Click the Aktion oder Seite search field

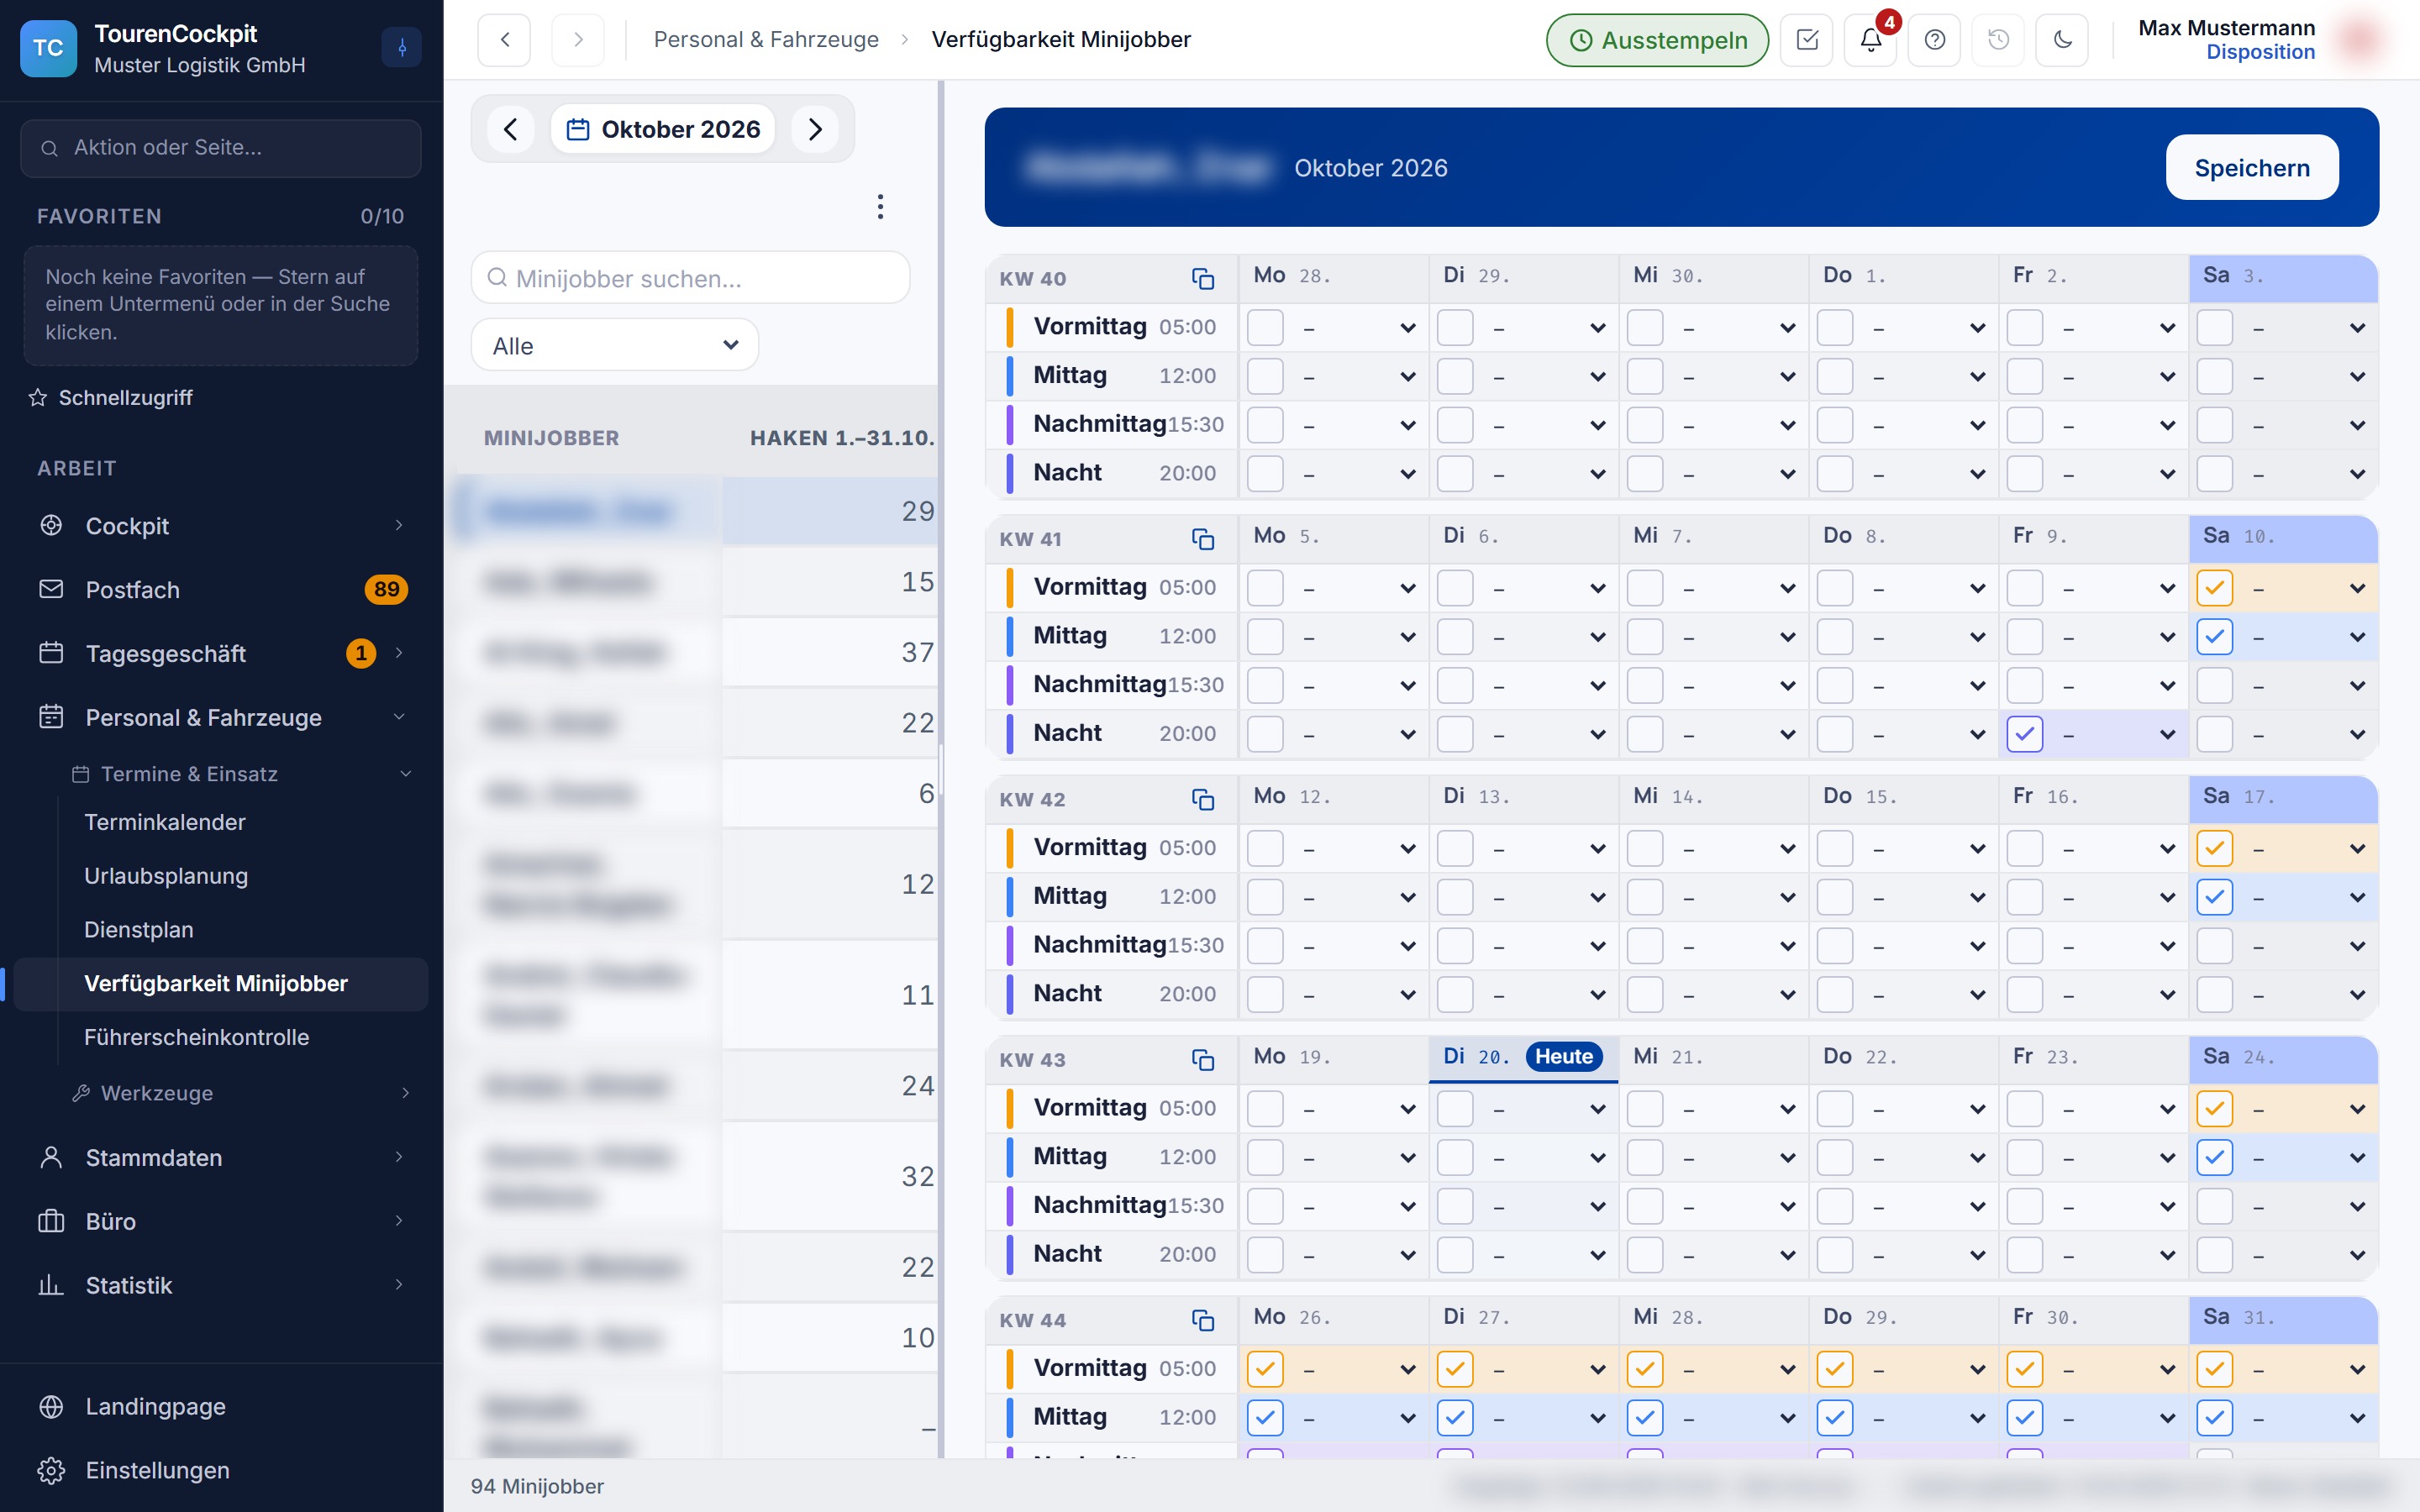[221, 148]
